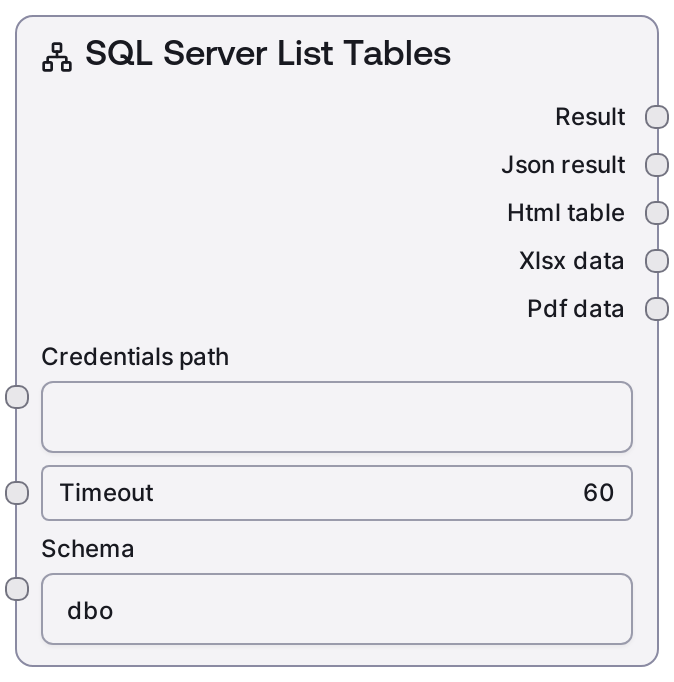Focus the empty Credentials path text box
The height and width of the screenshot is (682, 674).
pyautogui.click(x=336, y=417)
